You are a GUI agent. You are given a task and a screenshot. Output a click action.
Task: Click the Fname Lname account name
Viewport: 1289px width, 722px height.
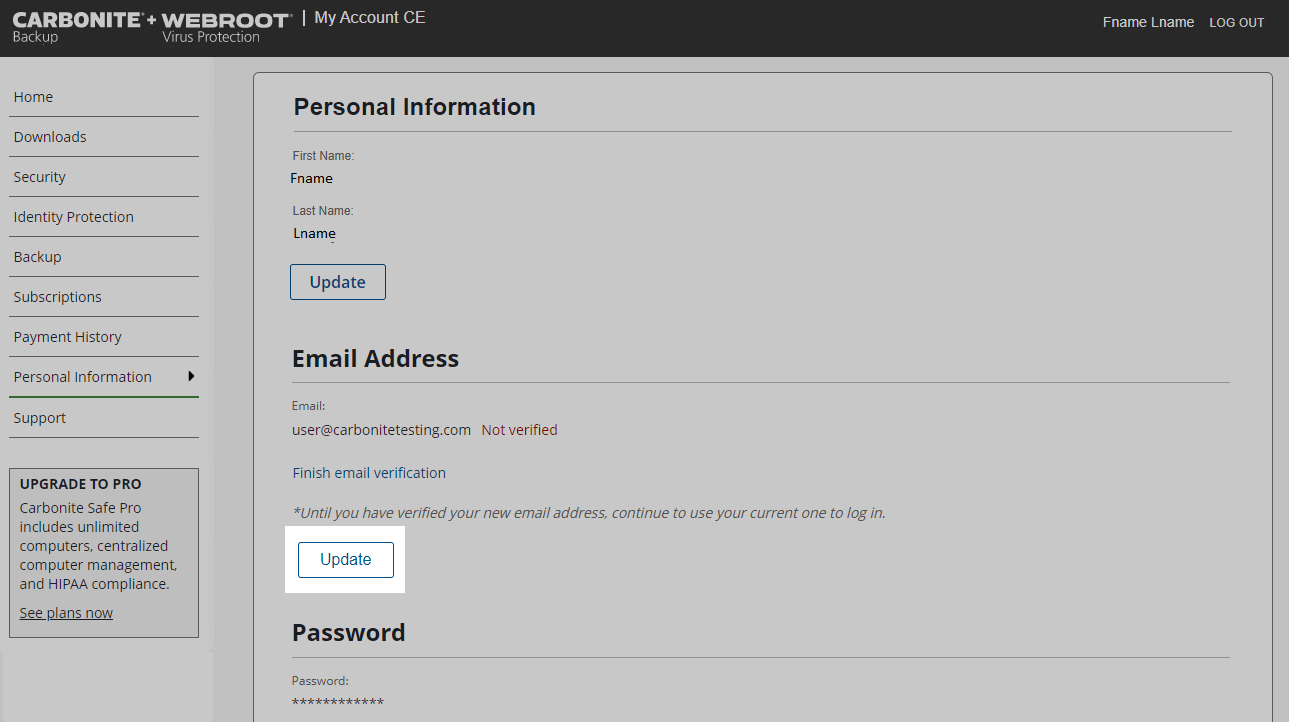1148,22
